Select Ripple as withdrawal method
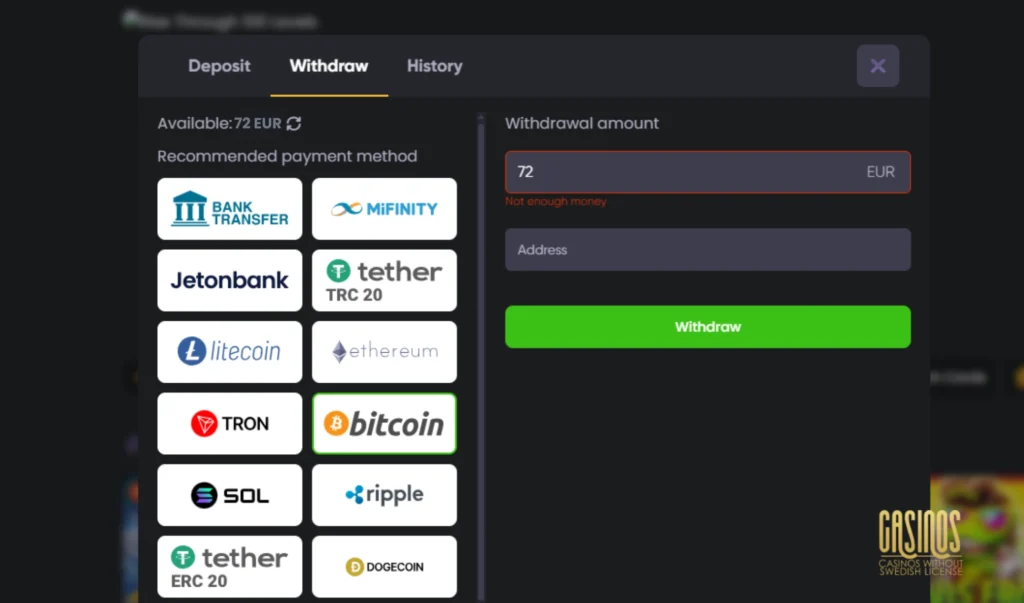Screen dimensions: 1024x603 coord(384,494)
